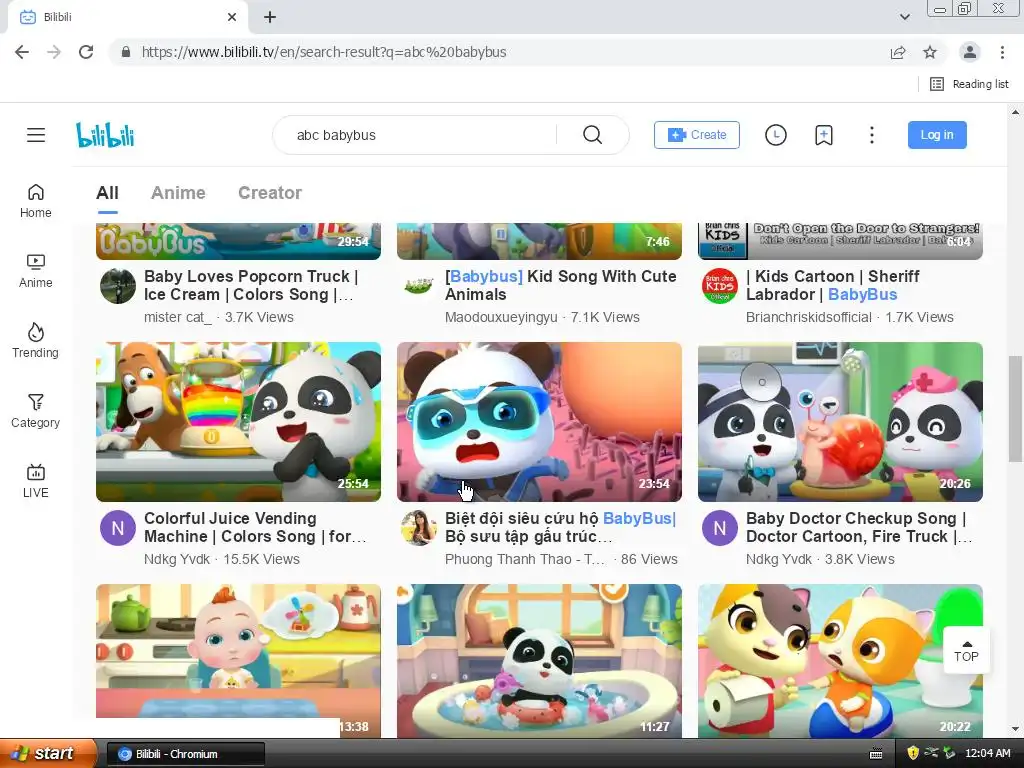
Task: Click in the abc babybus search field
Action: tap(418, 135)
